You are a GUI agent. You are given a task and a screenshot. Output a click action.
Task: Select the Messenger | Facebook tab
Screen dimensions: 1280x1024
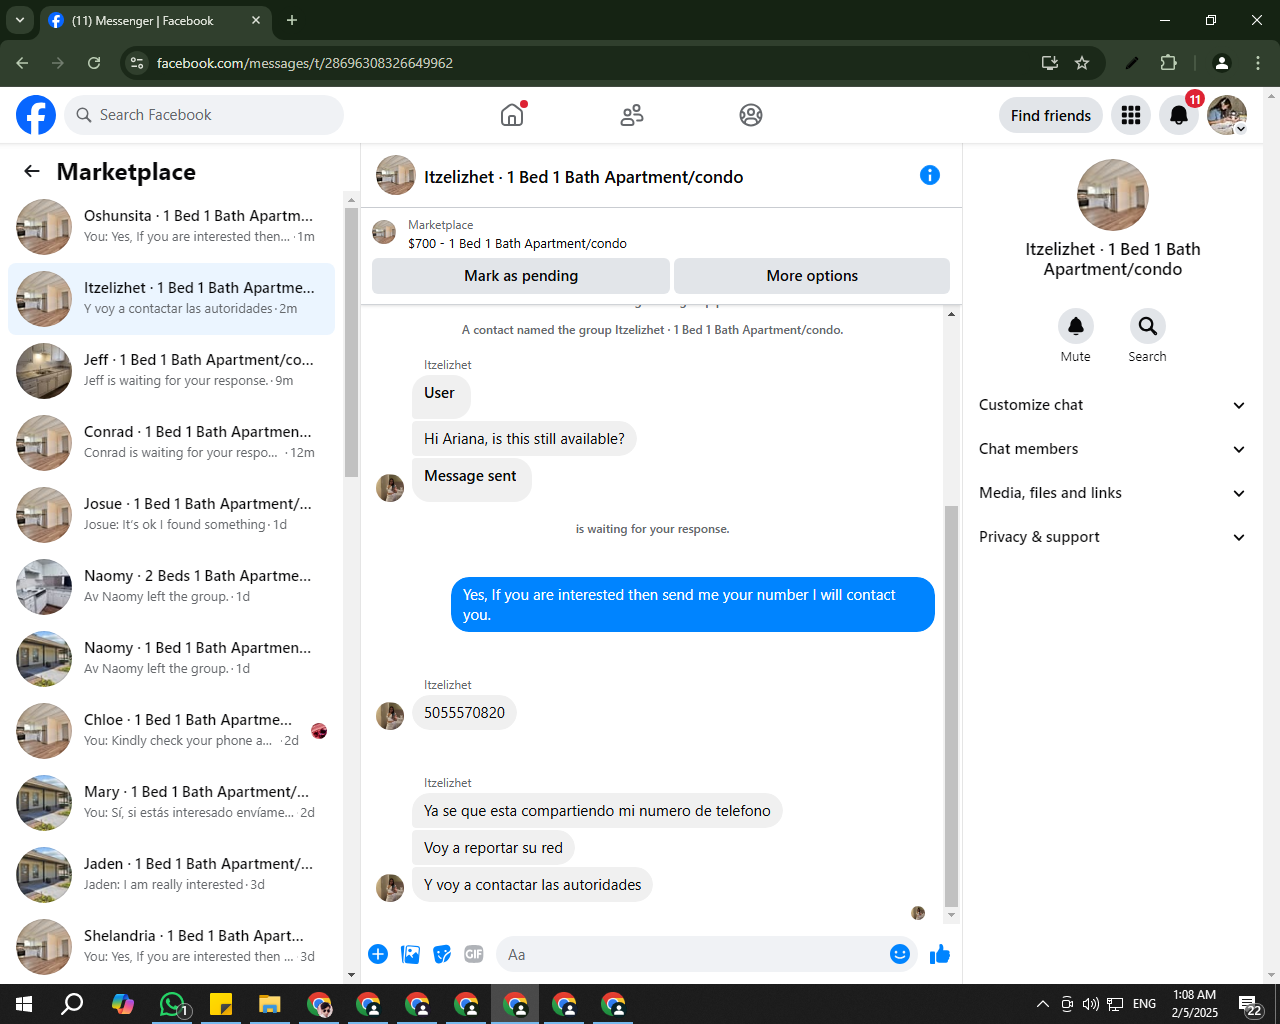click(x=155, y=20)
